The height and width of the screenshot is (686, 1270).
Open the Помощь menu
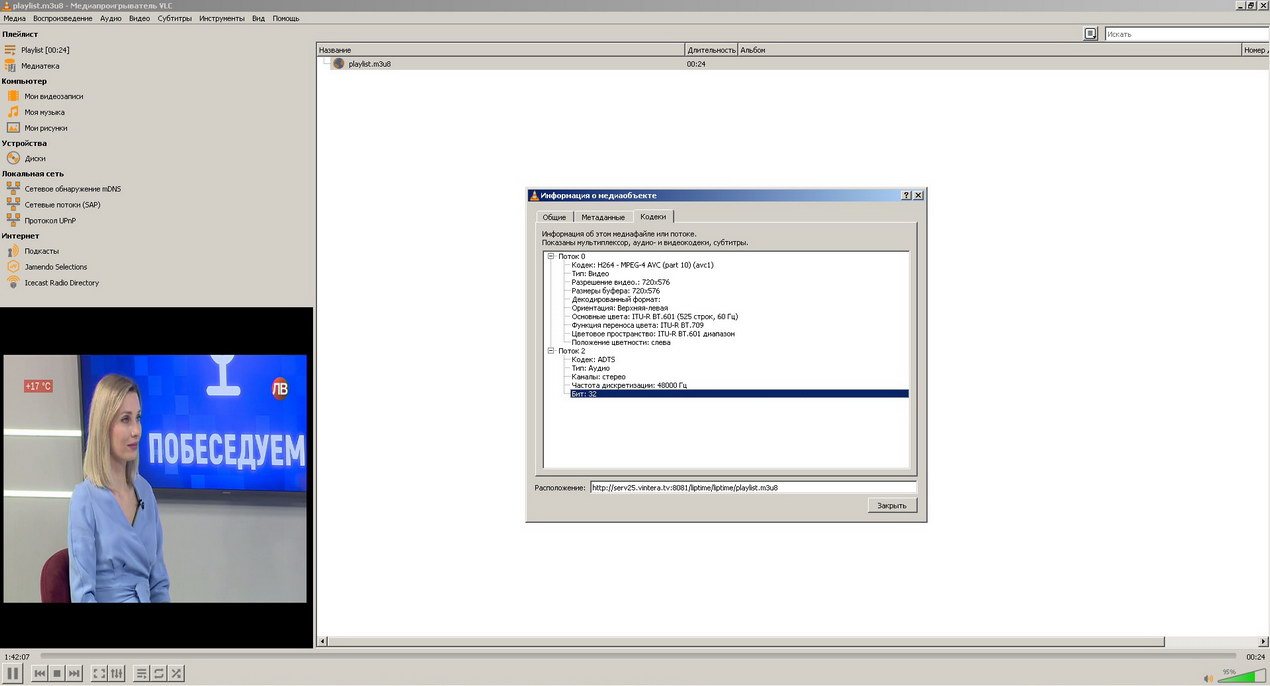tap(286, 18)
